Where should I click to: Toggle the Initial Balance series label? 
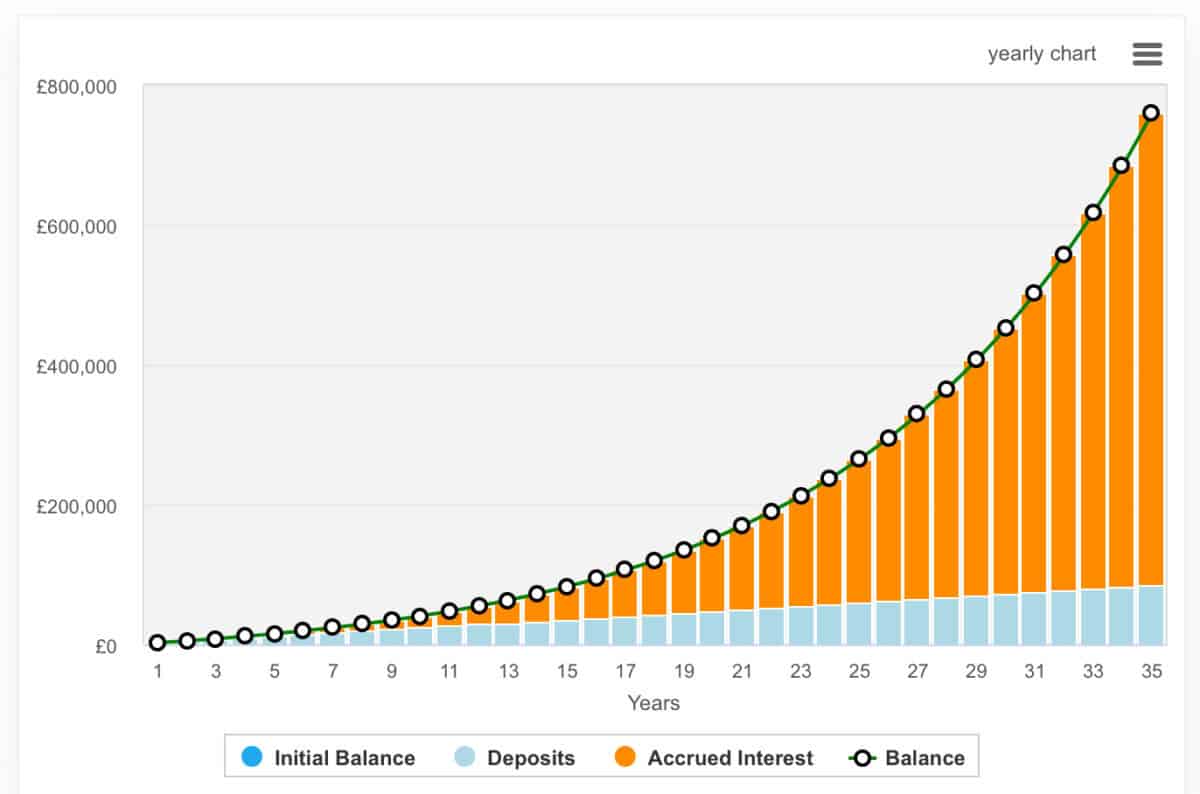click(x=344, y=757)
